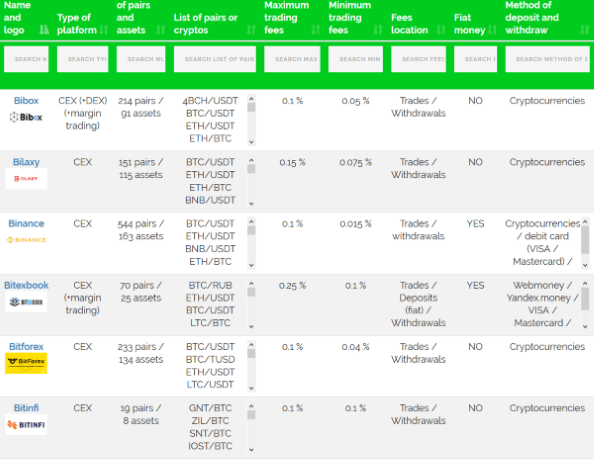Select the GNT/BTC pair in Bitinfi row

(x=210, y=408)
